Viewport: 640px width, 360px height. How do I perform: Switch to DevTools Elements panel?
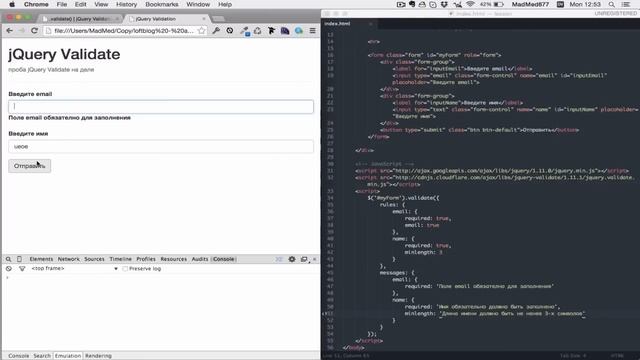[x=41, y=259]
